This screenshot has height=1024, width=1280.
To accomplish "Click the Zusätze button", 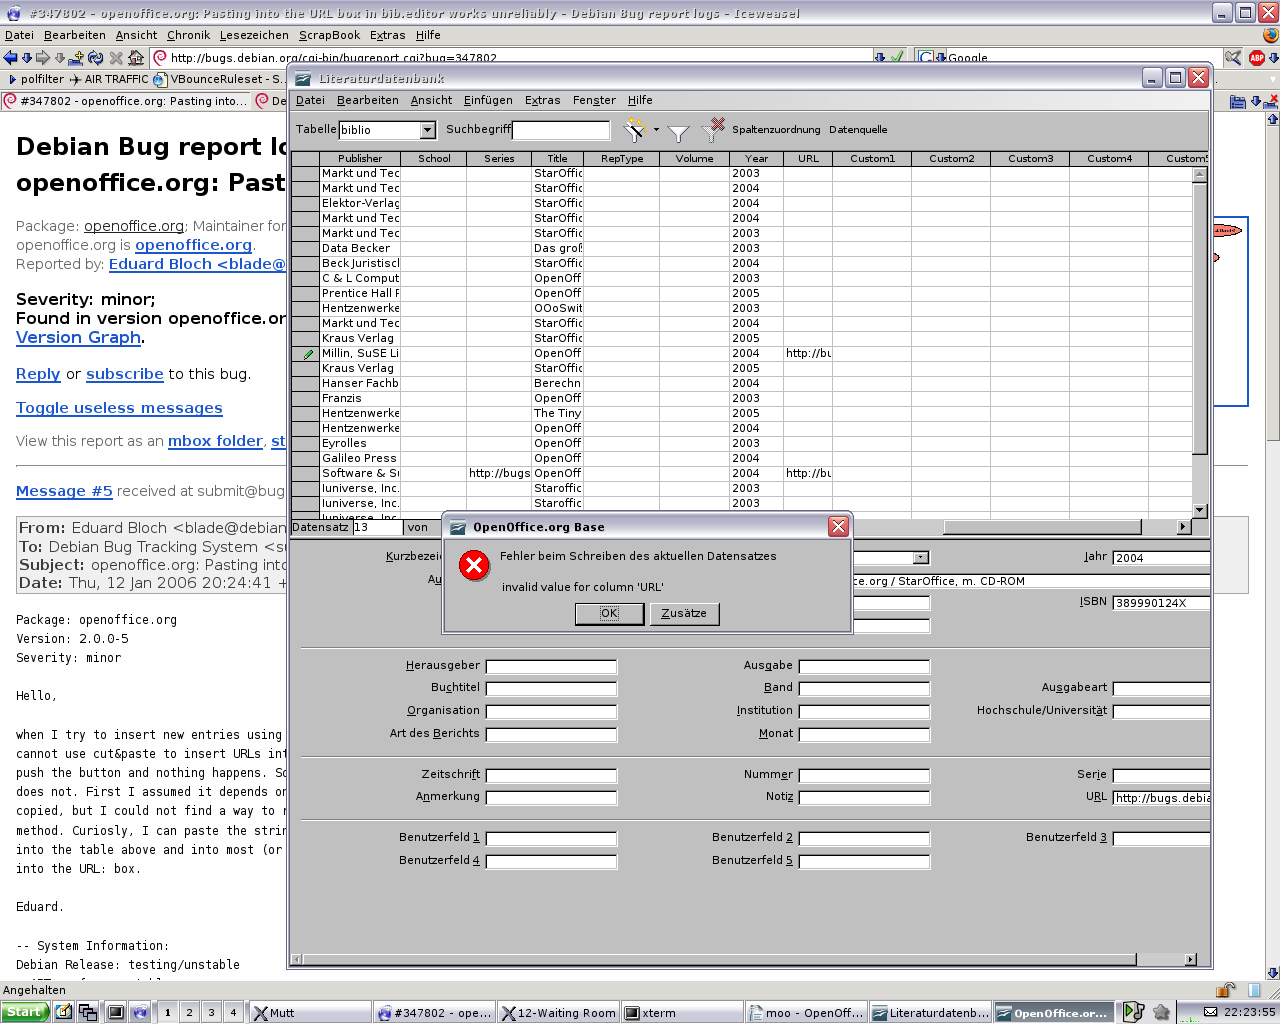I will click(684, 614).
